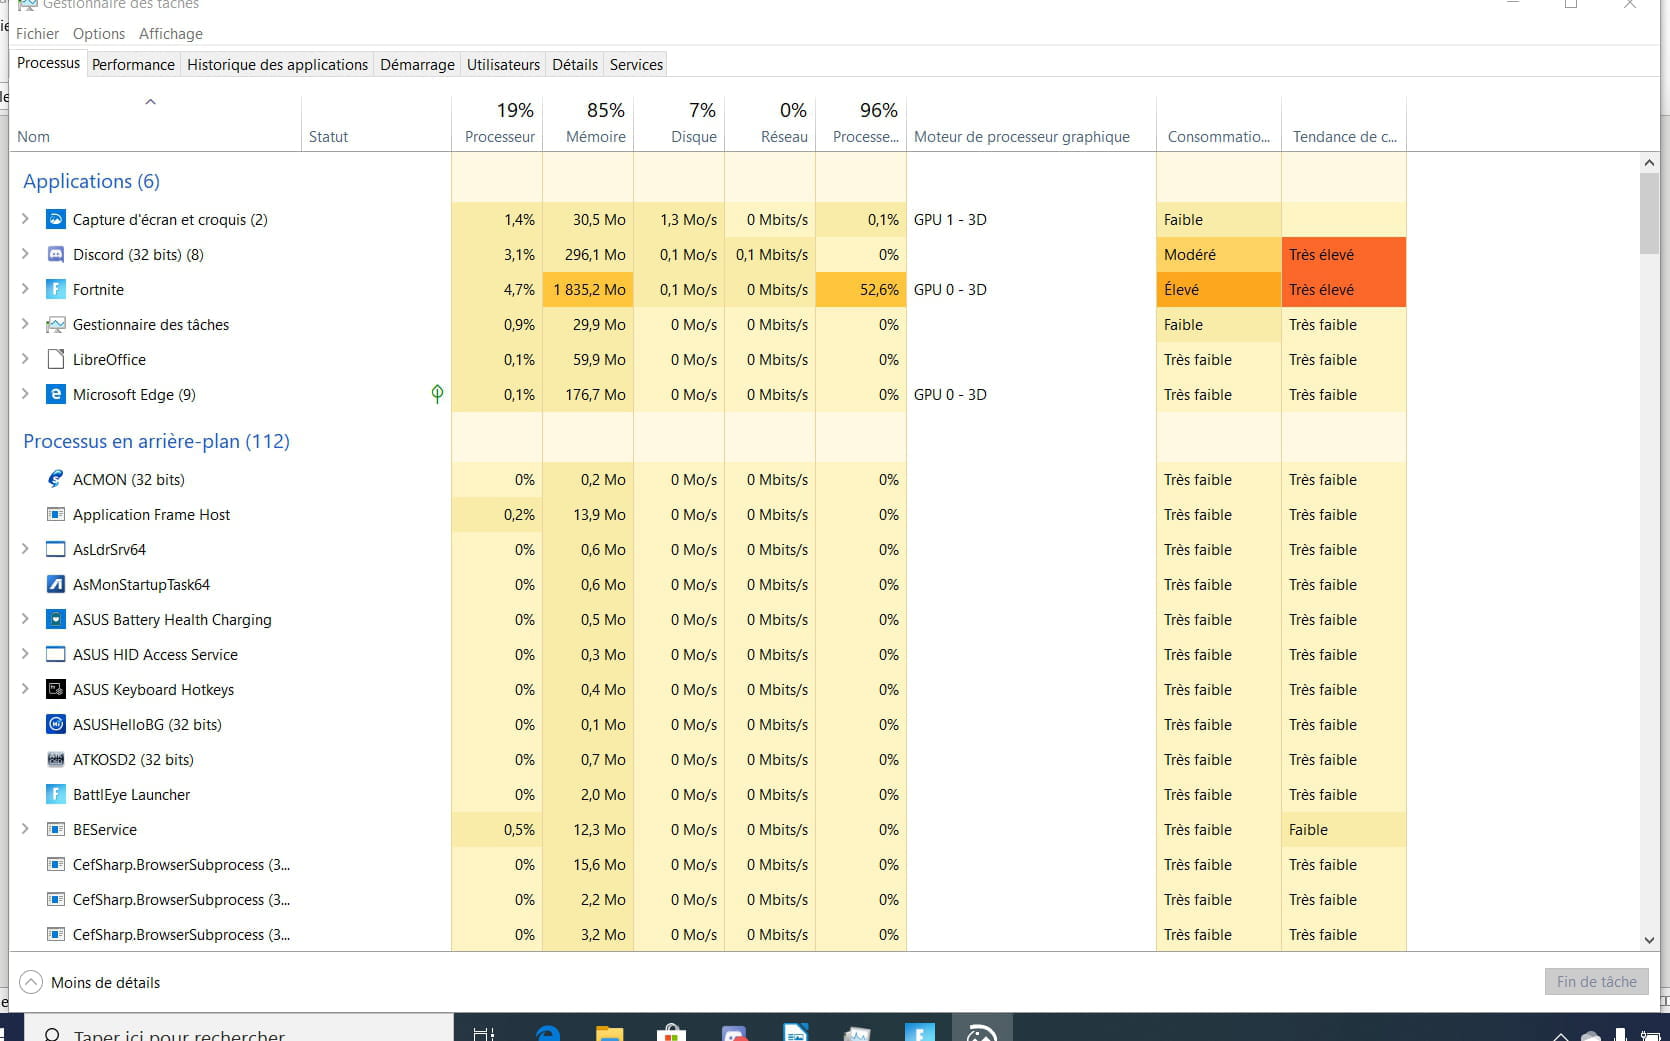
Task: Click the CefSharp icon on the 3,2 Mo row
Action: click(56, 934)
